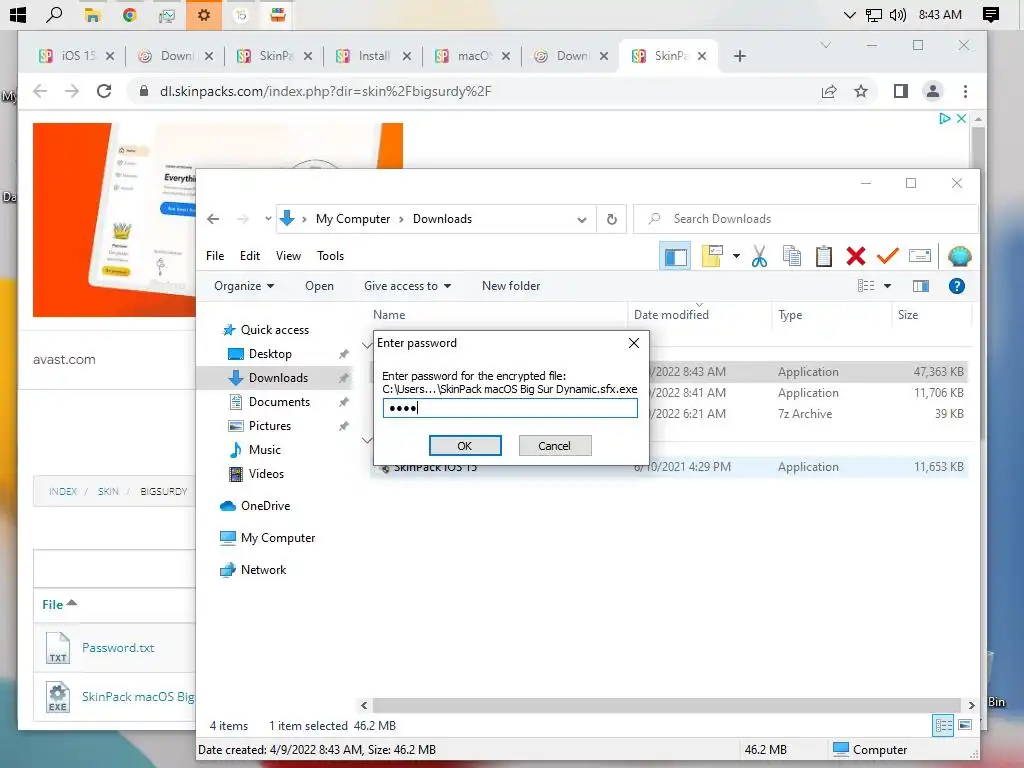
Task: Switch to large icons view status icon
Action: (965, 726)
